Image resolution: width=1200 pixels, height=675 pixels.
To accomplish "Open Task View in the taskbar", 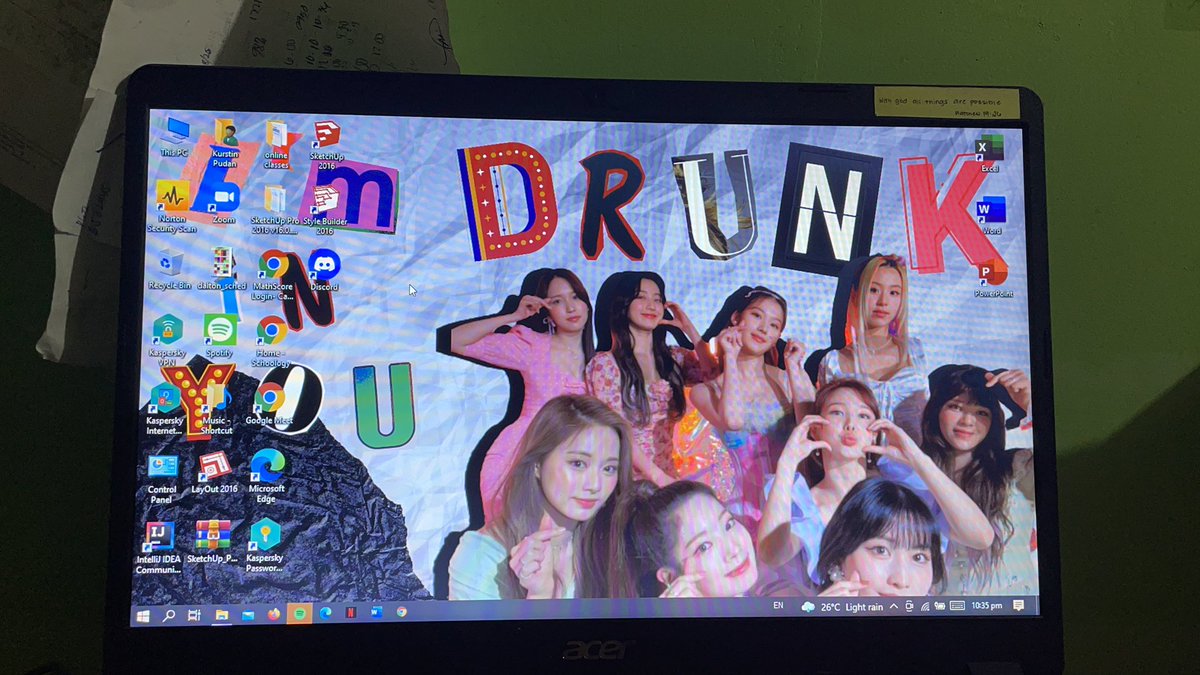I will tap(195, 613).
